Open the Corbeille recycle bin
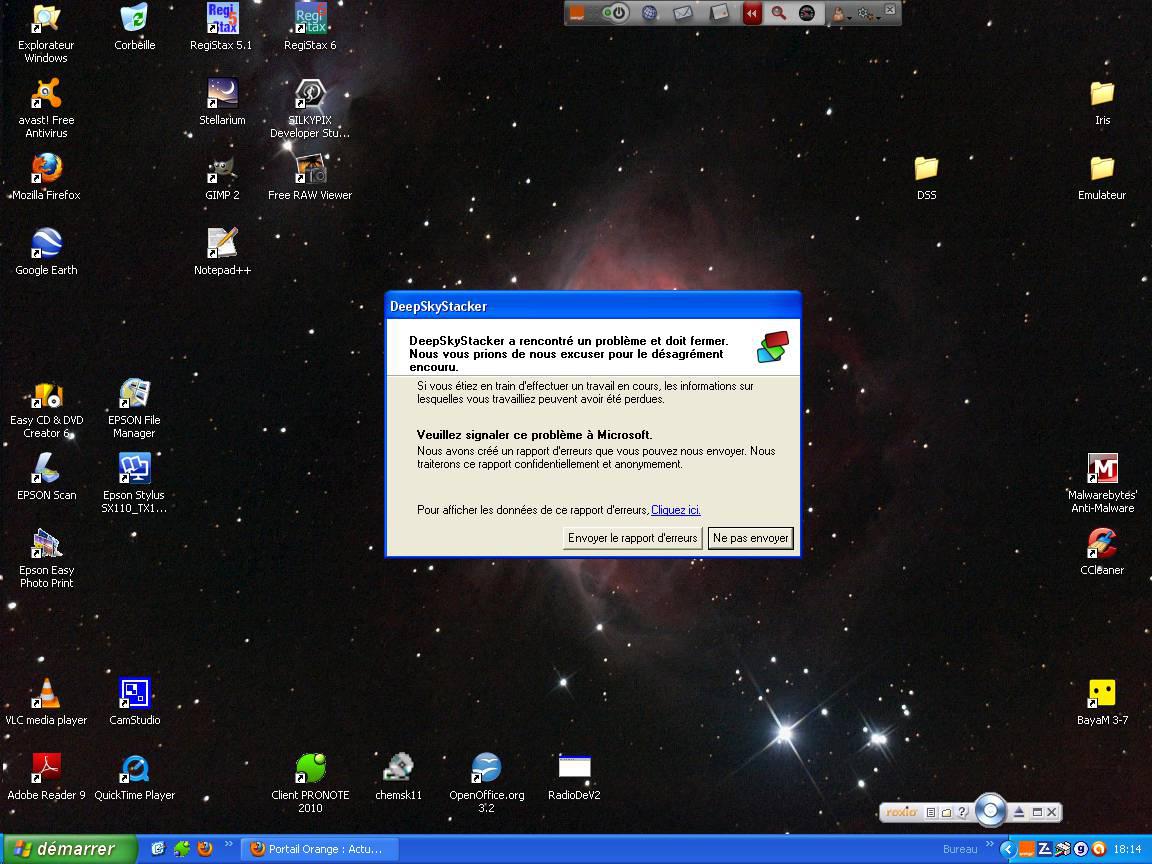 click(134, 26)
